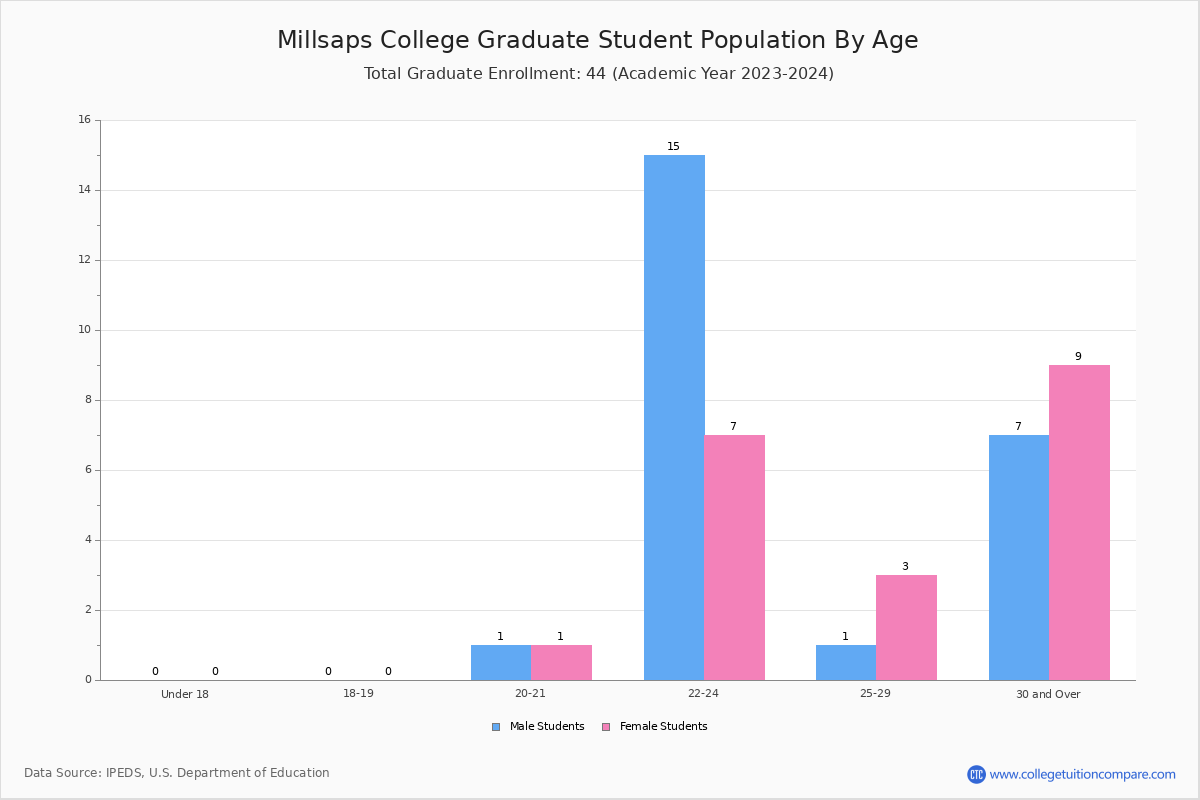Click the male 30 and Over bar

(1019, 557)
